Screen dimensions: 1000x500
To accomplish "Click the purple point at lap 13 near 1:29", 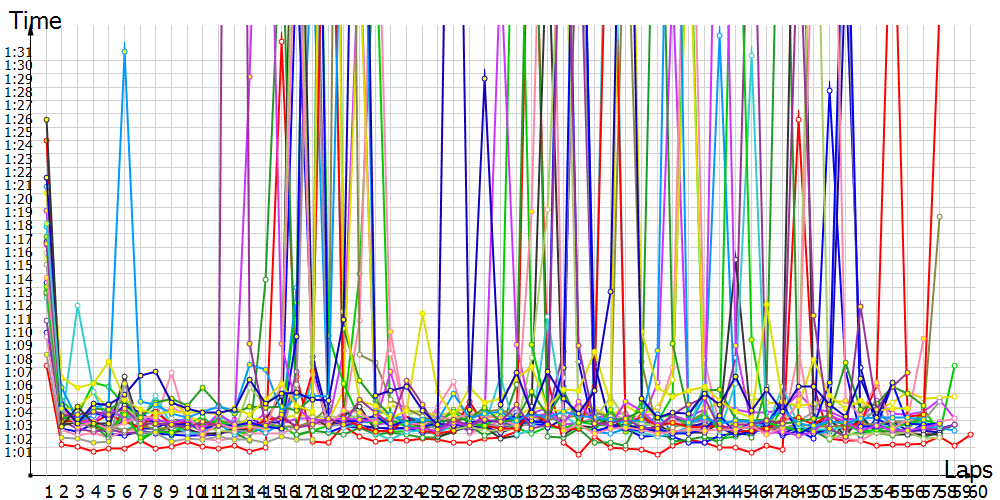I will [250, 77].
